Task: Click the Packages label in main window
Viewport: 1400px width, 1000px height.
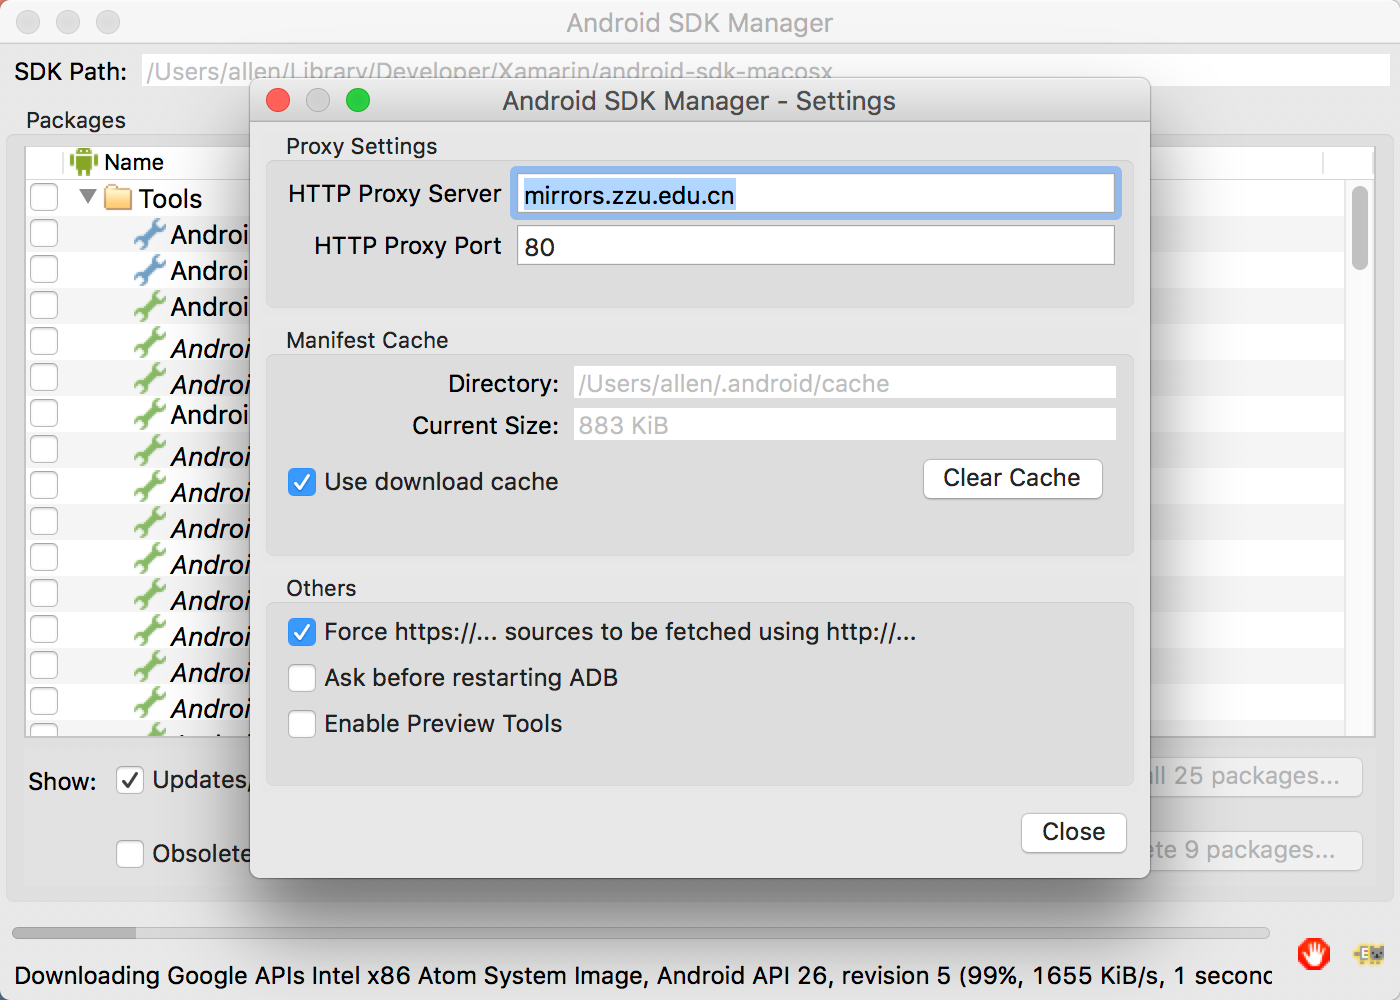Action: coord(76,120)
